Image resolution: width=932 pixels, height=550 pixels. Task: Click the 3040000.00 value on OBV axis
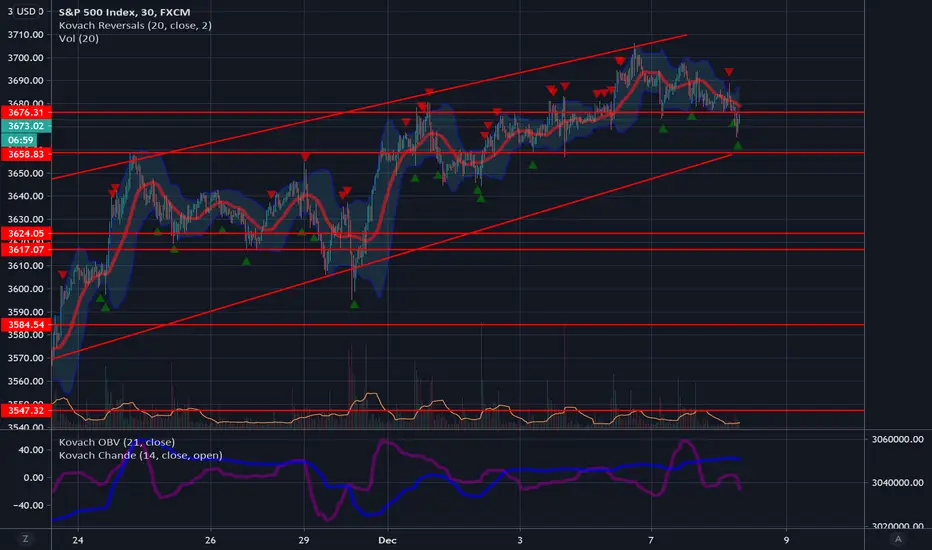(x=898, y=482)
